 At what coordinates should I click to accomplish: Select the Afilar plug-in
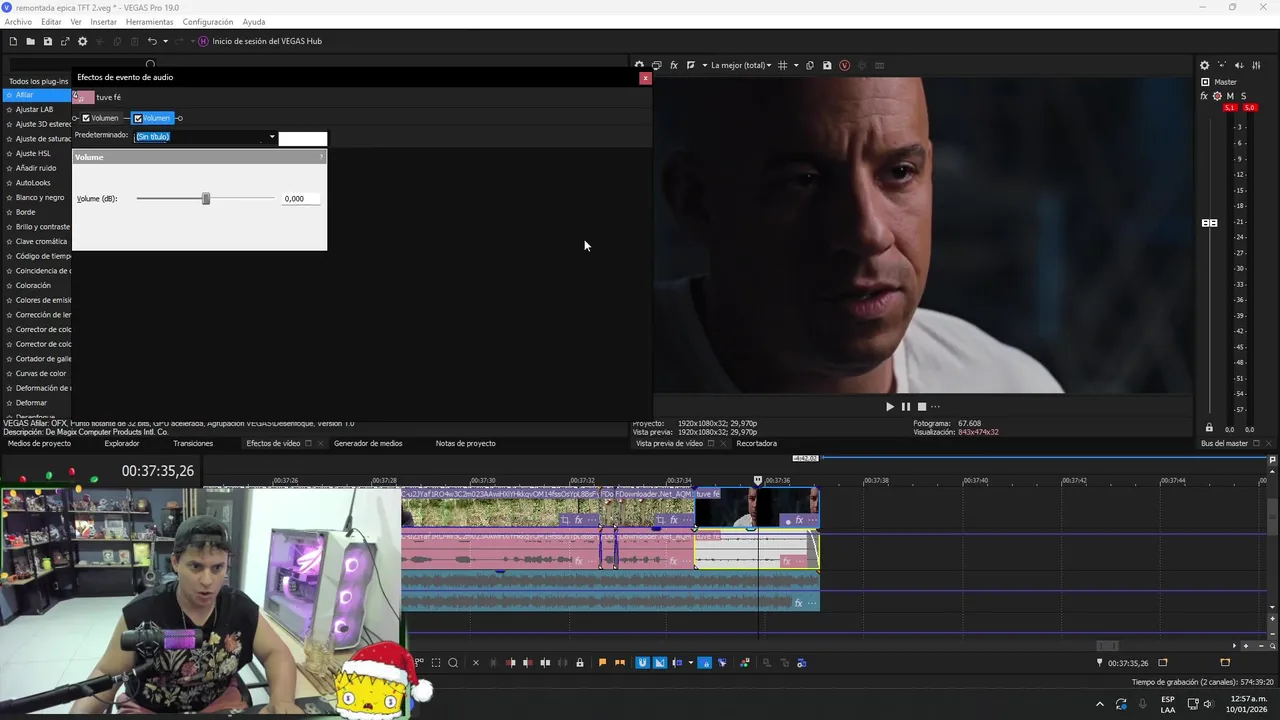click(x=36, y=95)
